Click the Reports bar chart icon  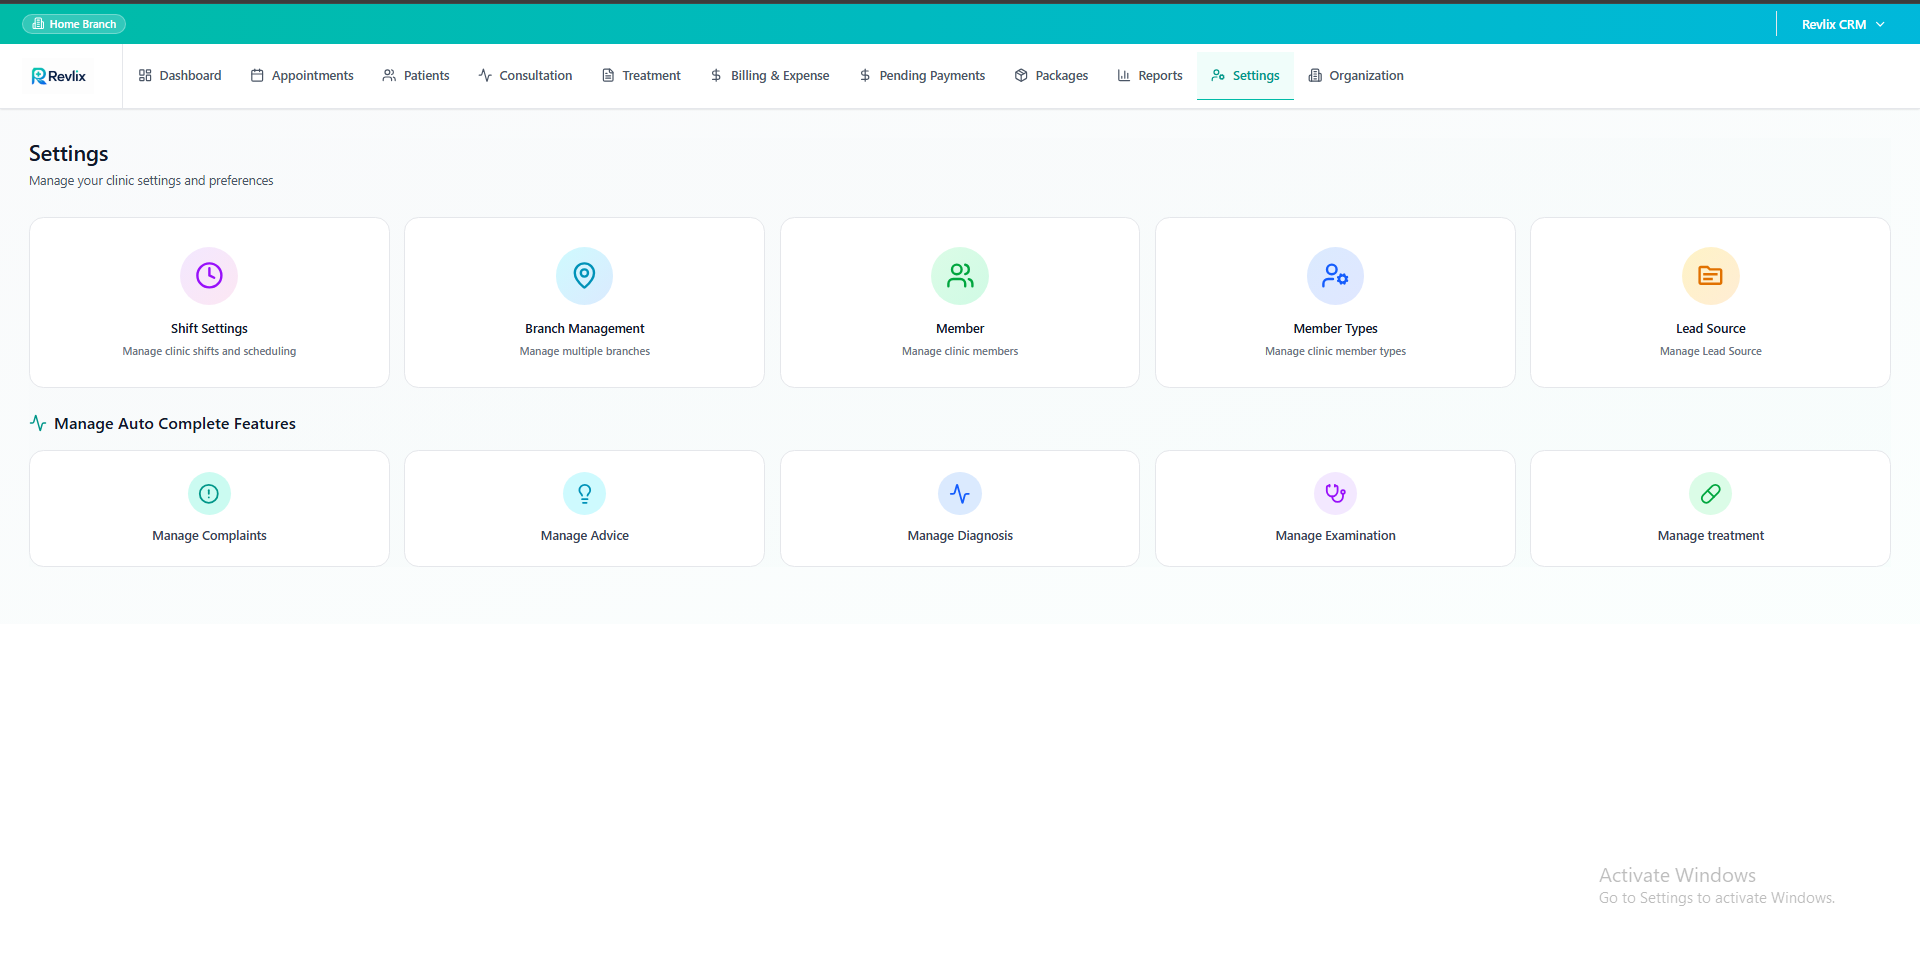pyautogui.click(x=1124, y=75)
